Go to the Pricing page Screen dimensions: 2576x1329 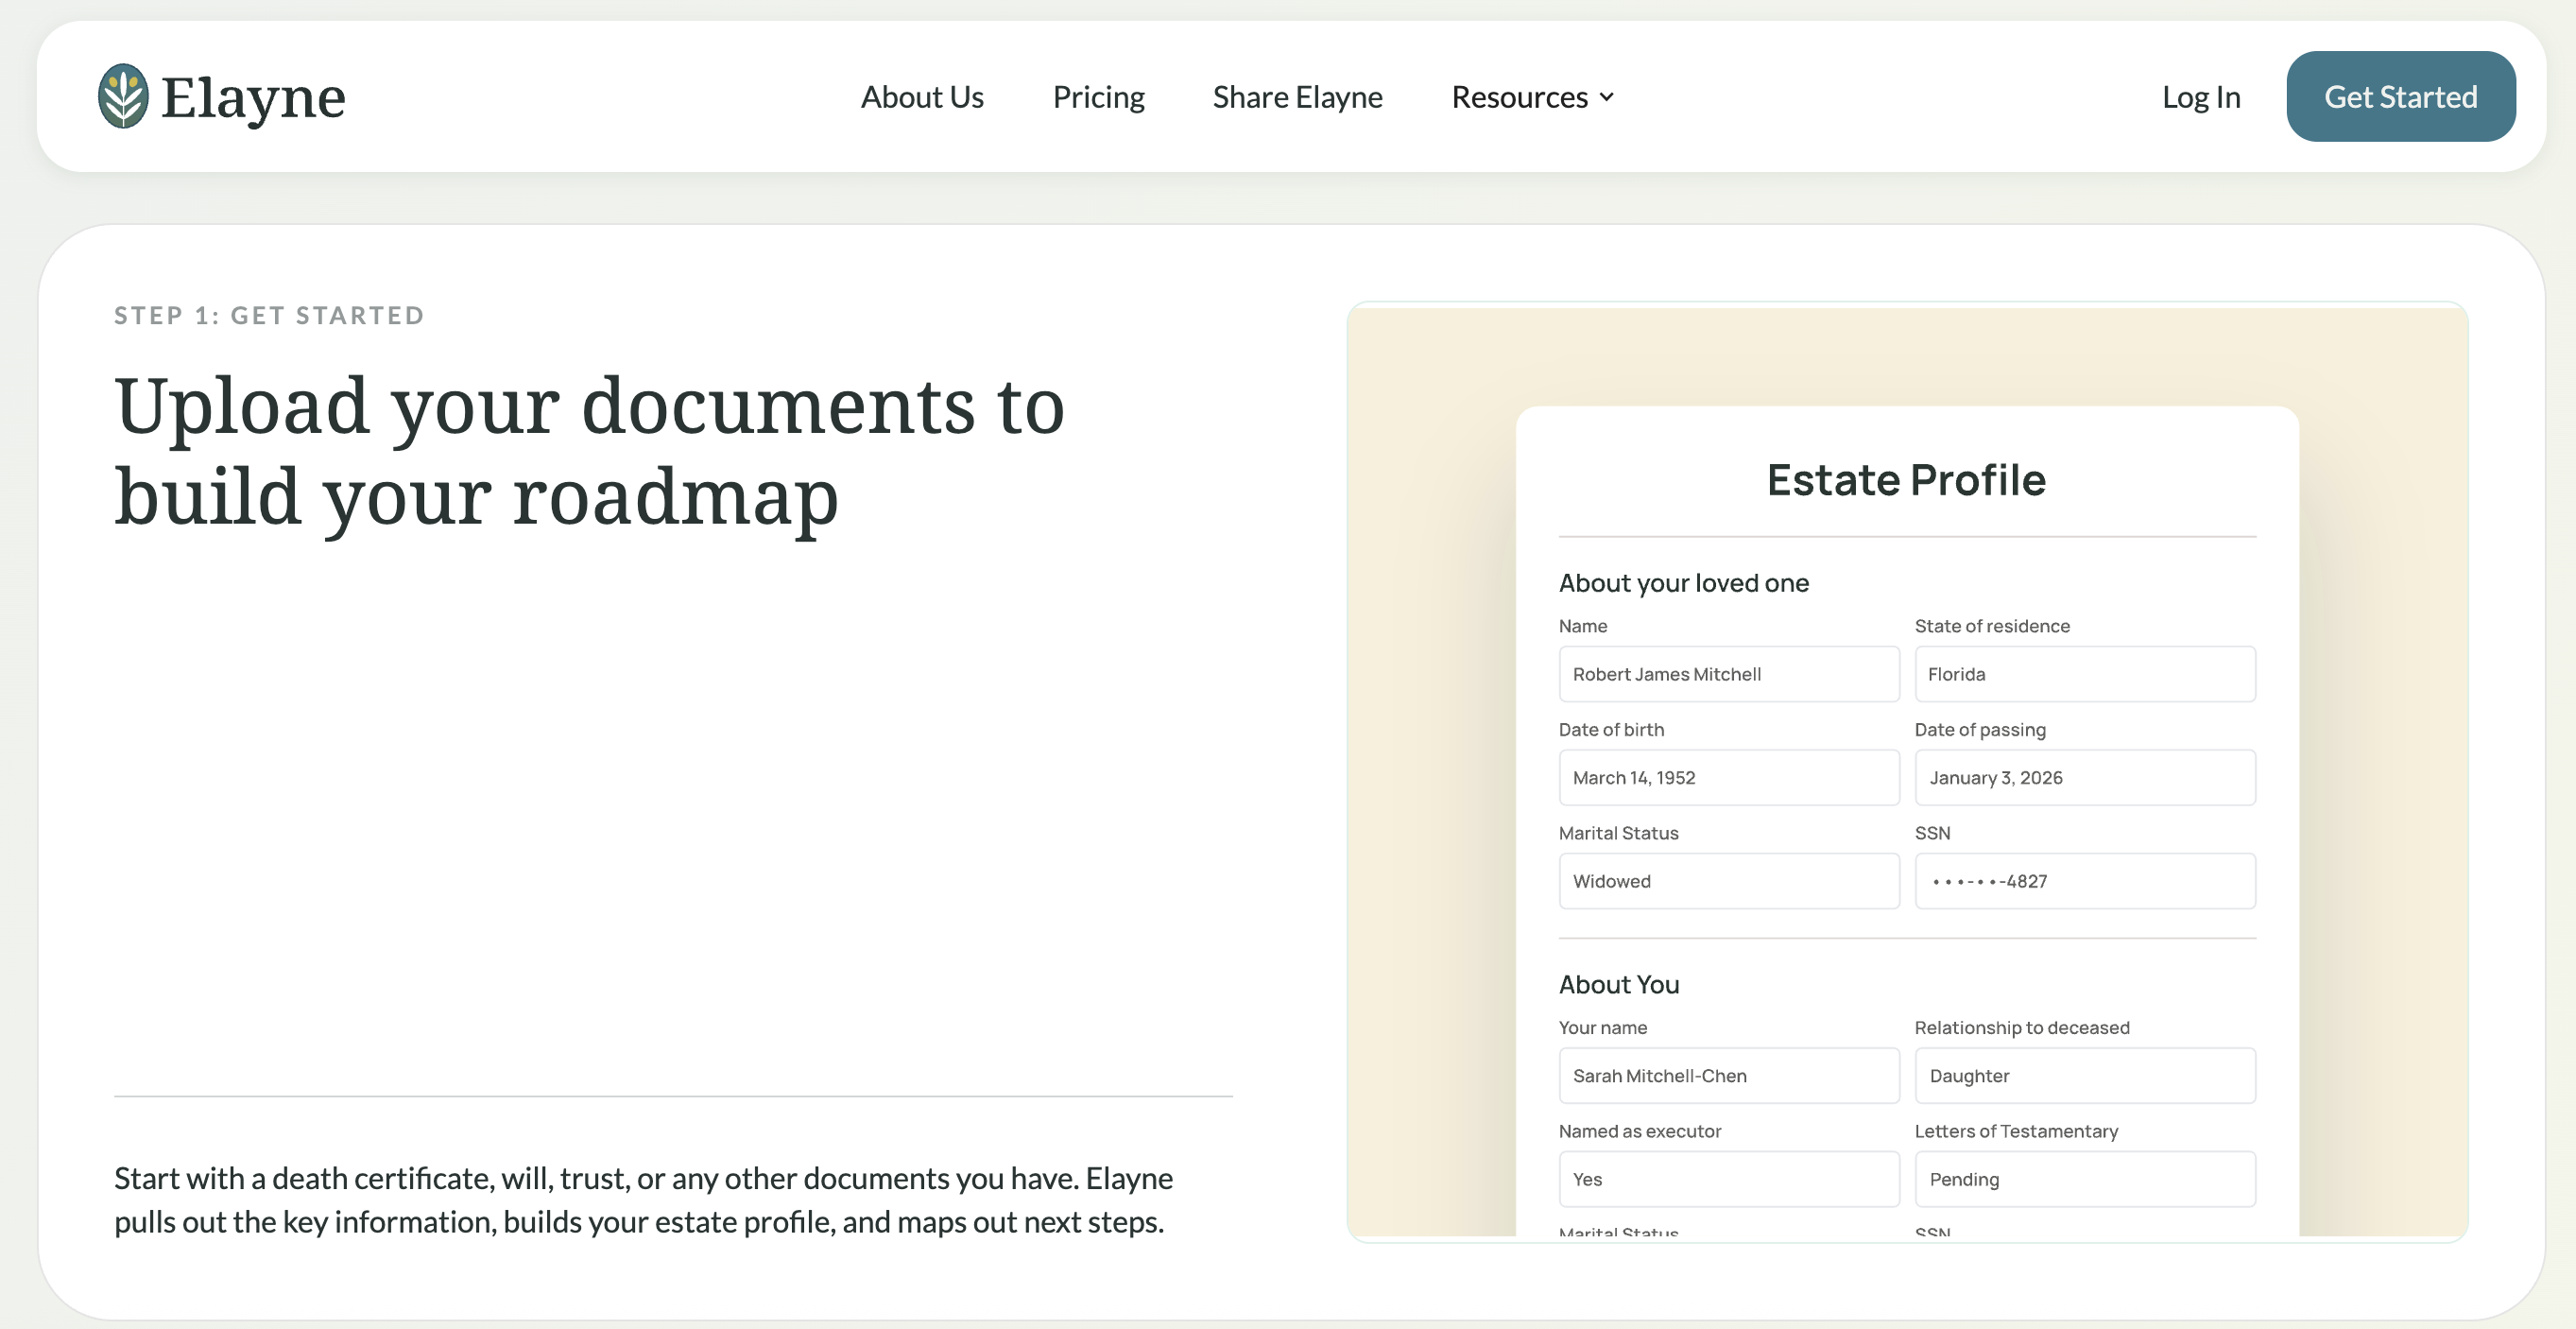coord(1098,97)
